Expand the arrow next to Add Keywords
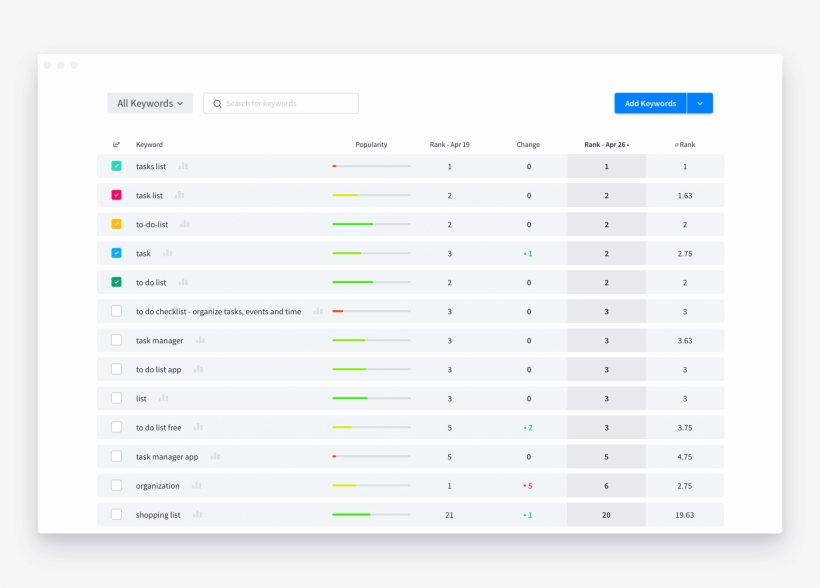 (x=700, y=103)
